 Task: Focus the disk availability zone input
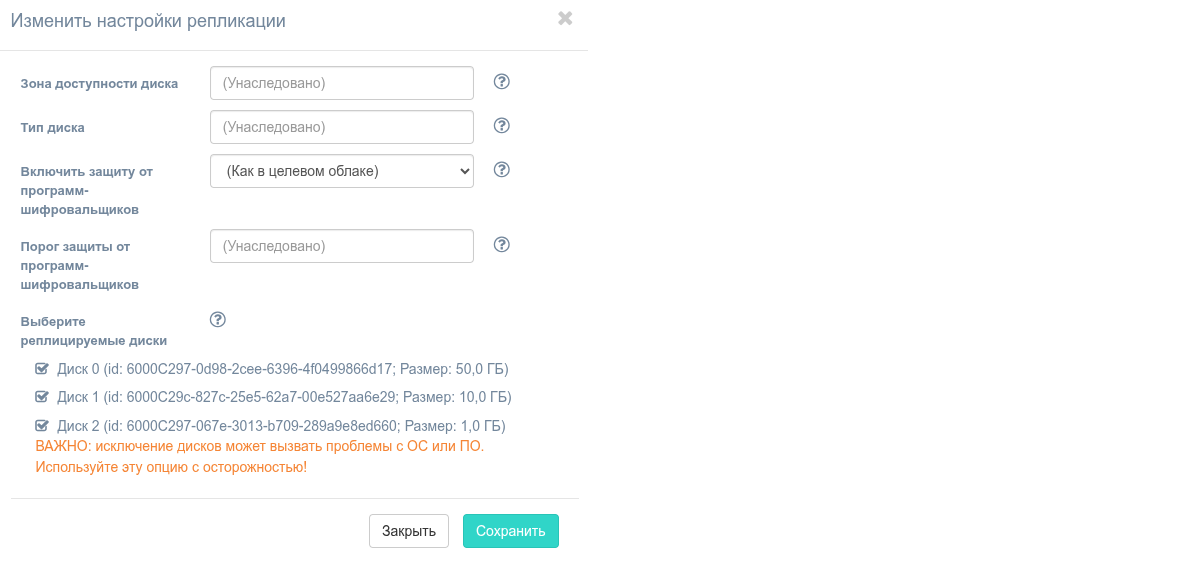(x=341, y=83)
